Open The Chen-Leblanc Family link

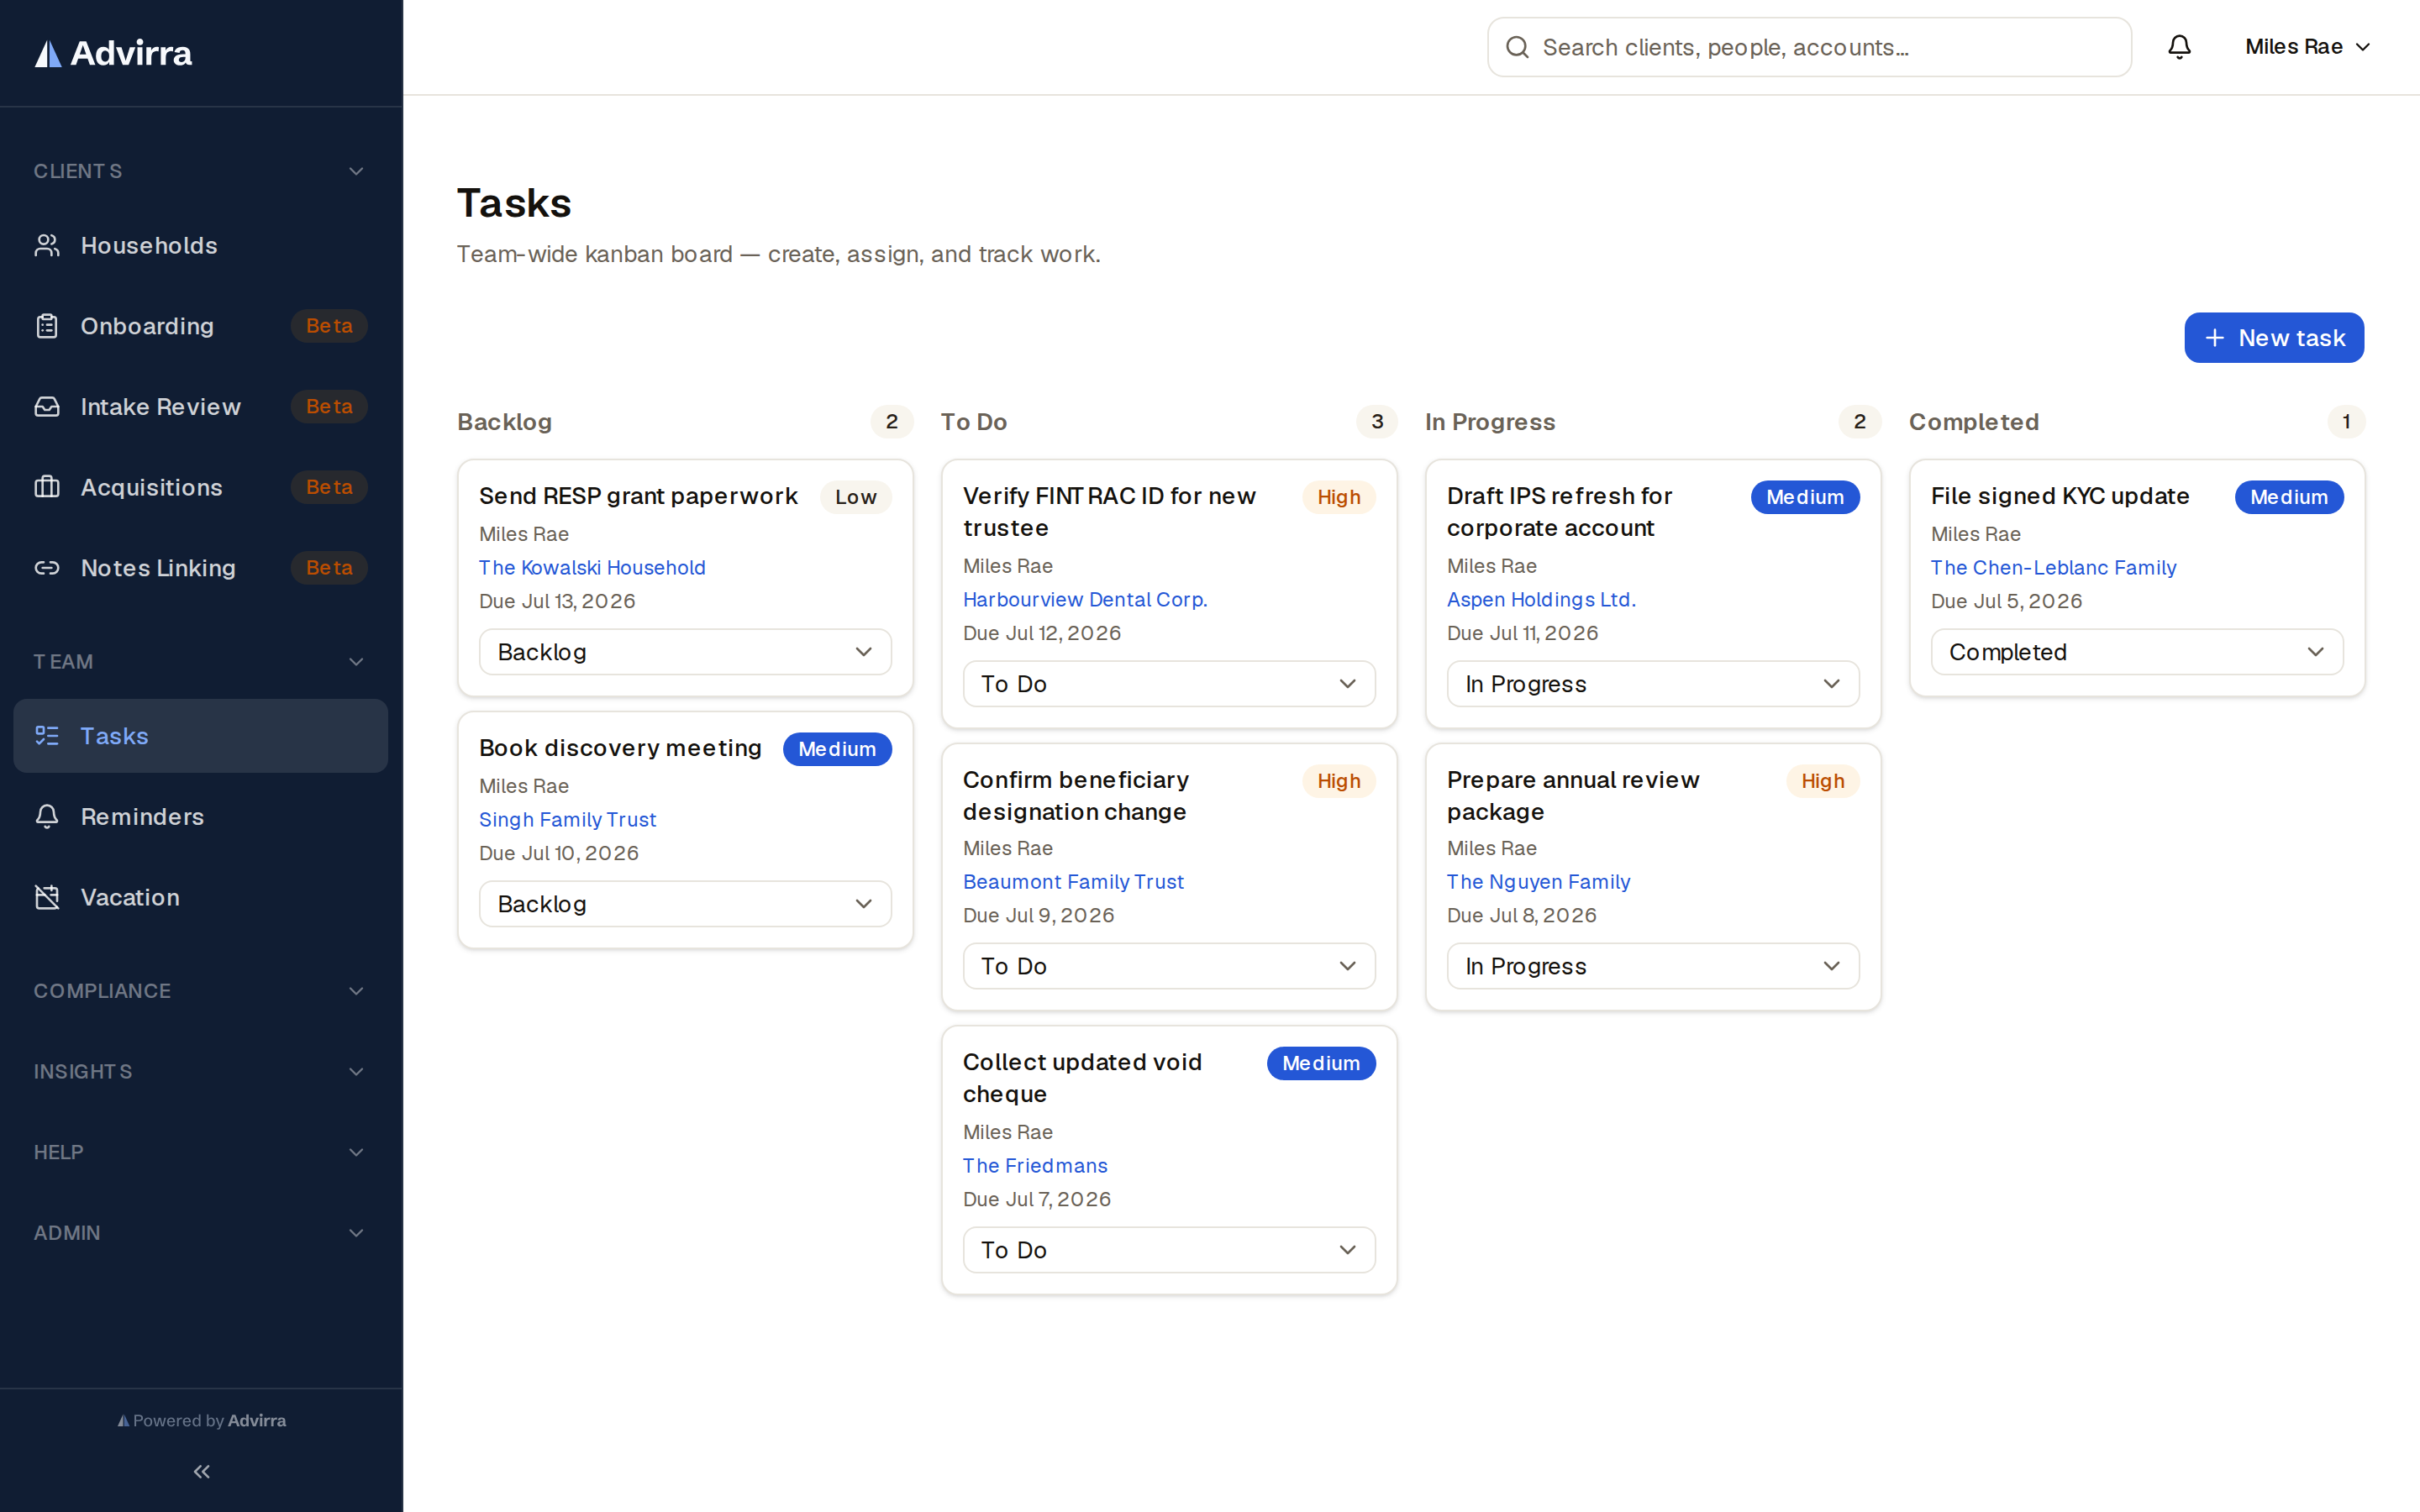pos(2053,568)
